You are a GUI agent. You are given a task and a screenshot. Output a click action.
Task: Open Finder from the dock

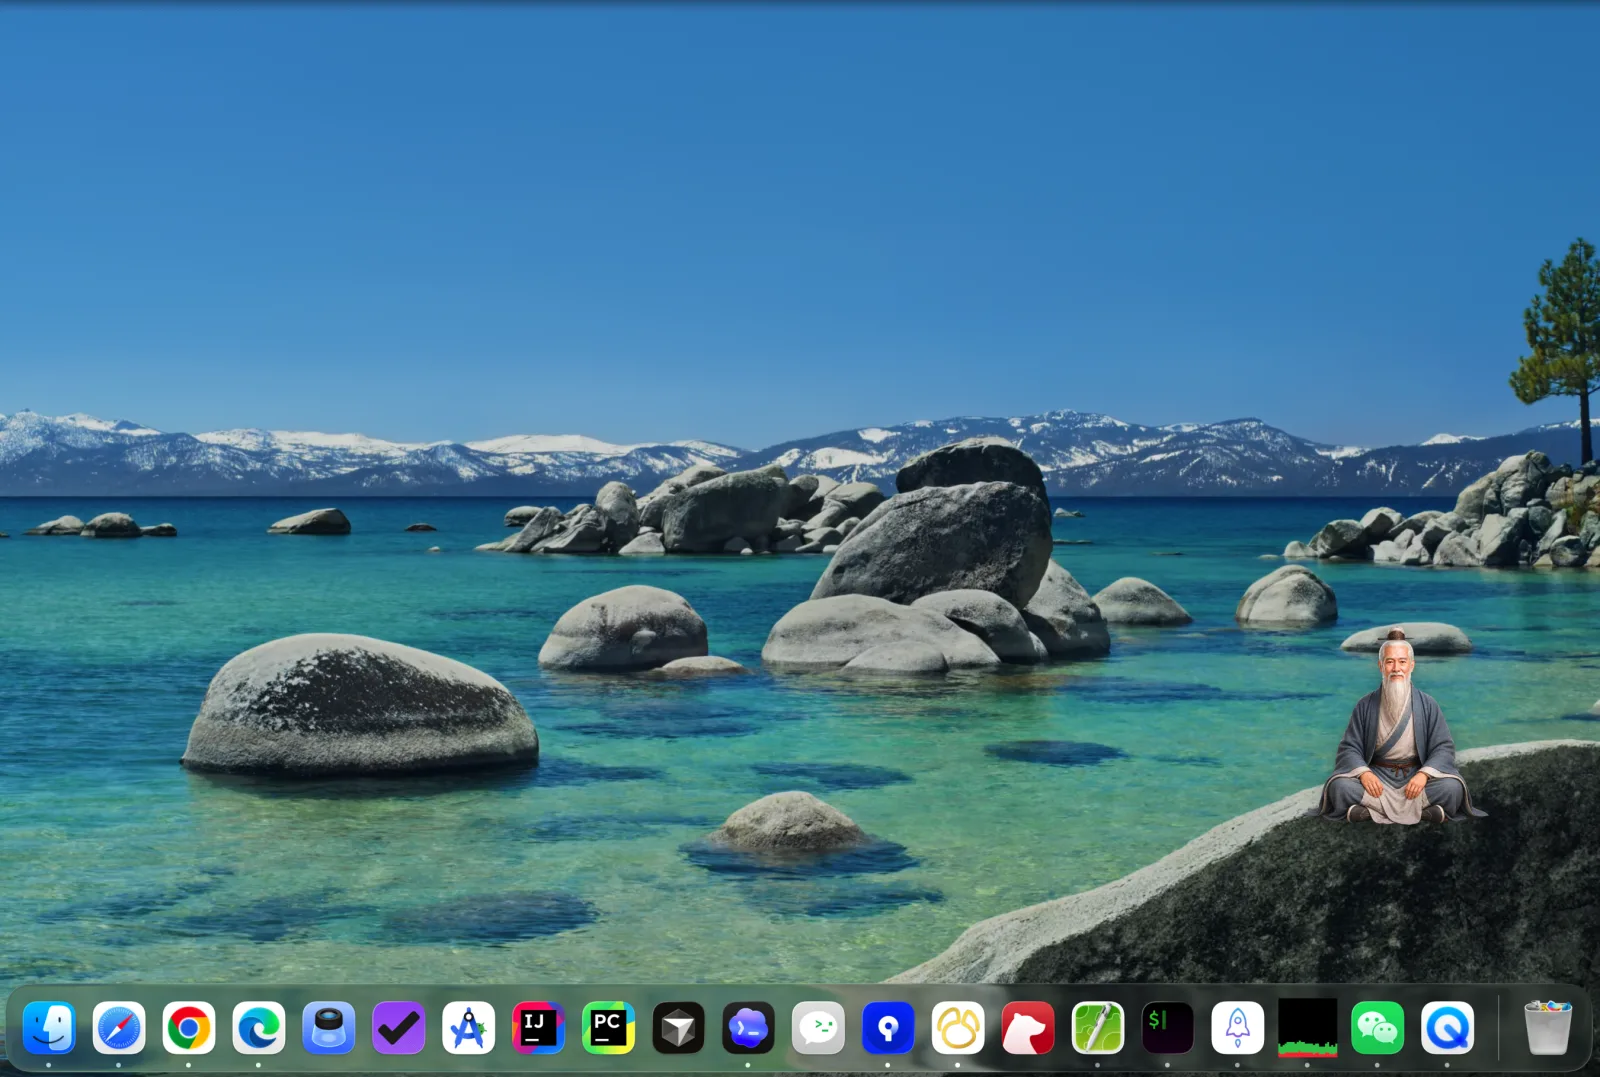[x=49, y=1028]
